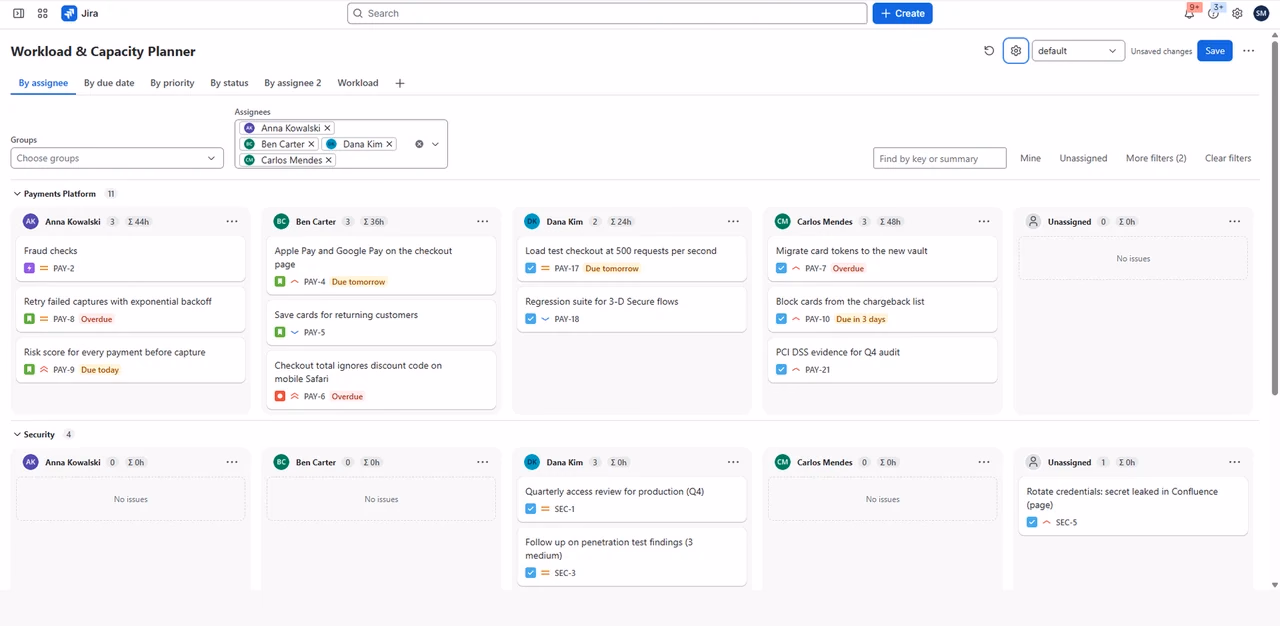
Task: Open issue key PAY-8
Action: tap(64, 319)
